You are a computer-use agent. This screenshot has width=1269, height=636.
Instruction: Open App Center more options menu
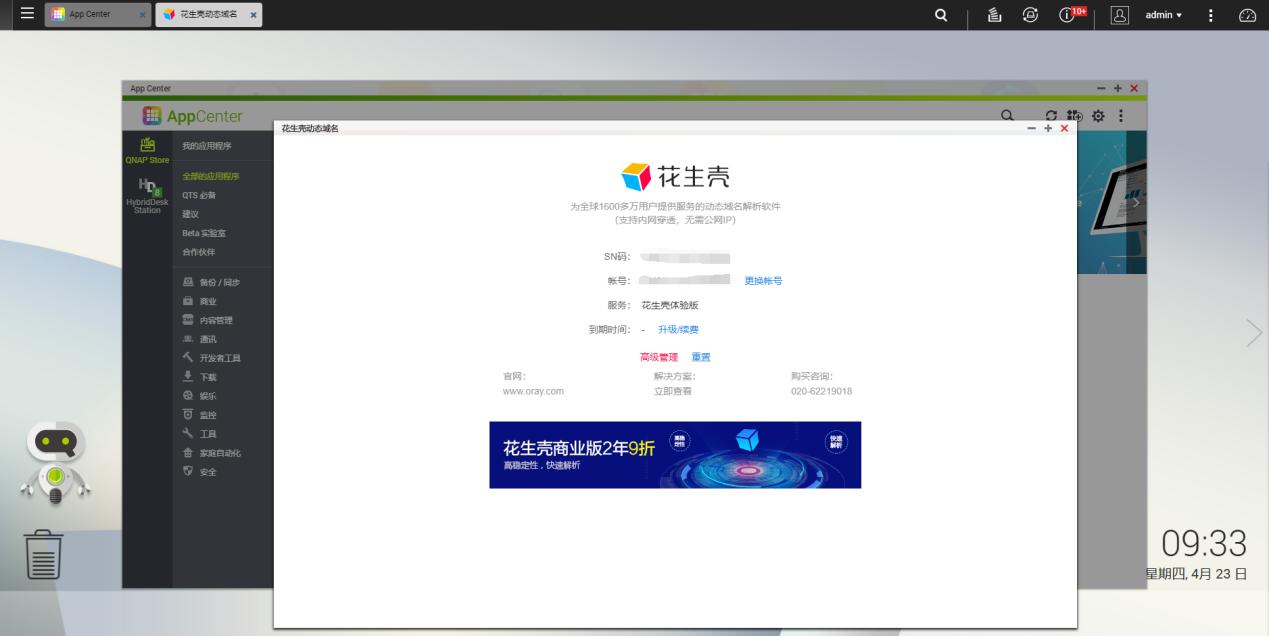tap(1120, 116)
